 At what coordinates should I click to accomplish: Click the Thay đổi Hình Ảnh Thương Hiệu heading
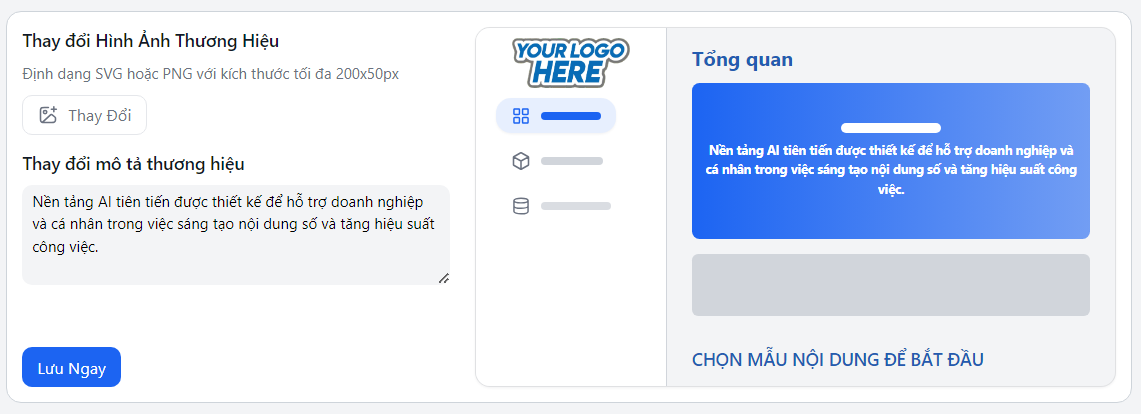pos(150,41)
